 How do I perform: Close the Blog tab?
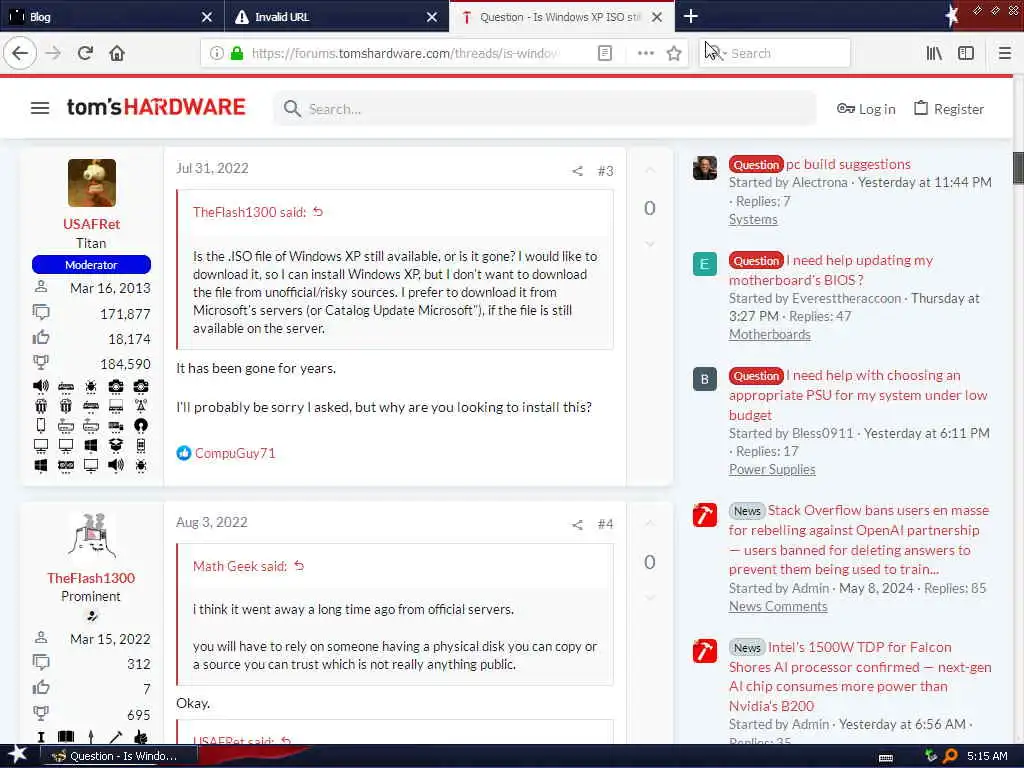pos(206,17)
